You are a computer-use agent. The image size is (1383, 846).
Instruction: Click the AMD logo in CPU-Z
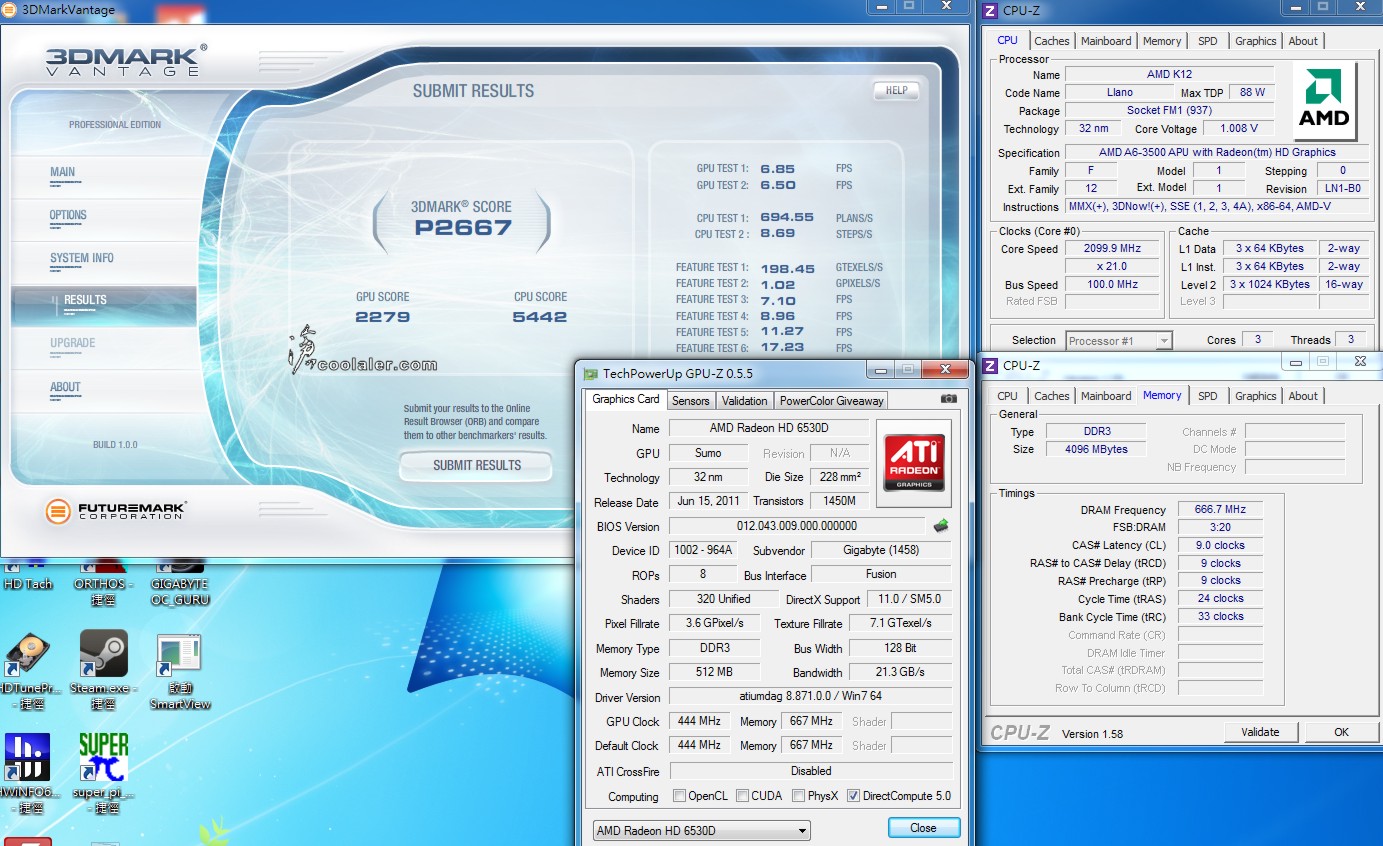(1324, 102)
